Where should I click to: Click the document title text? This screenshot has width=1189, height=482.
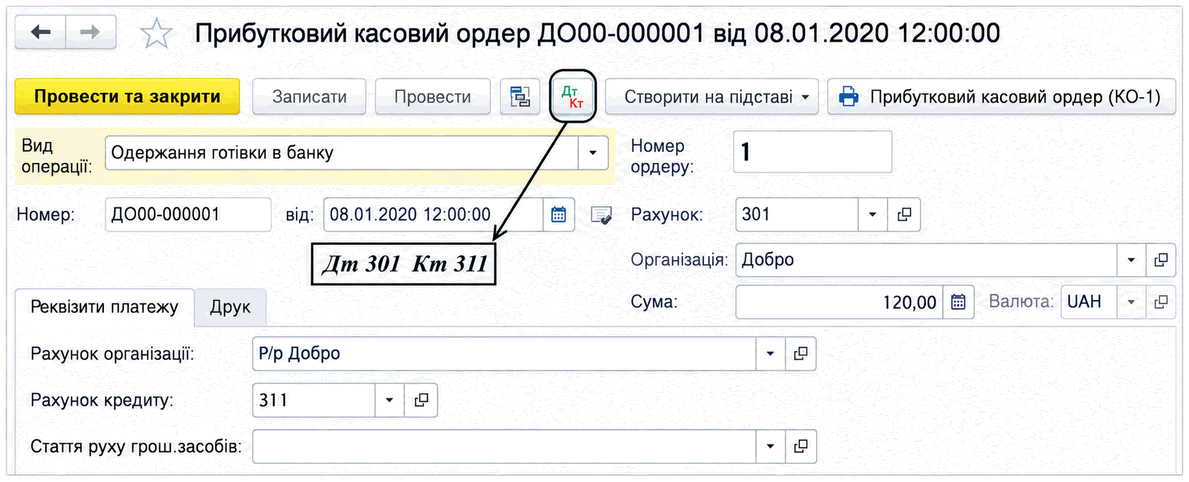click(598, 33)
